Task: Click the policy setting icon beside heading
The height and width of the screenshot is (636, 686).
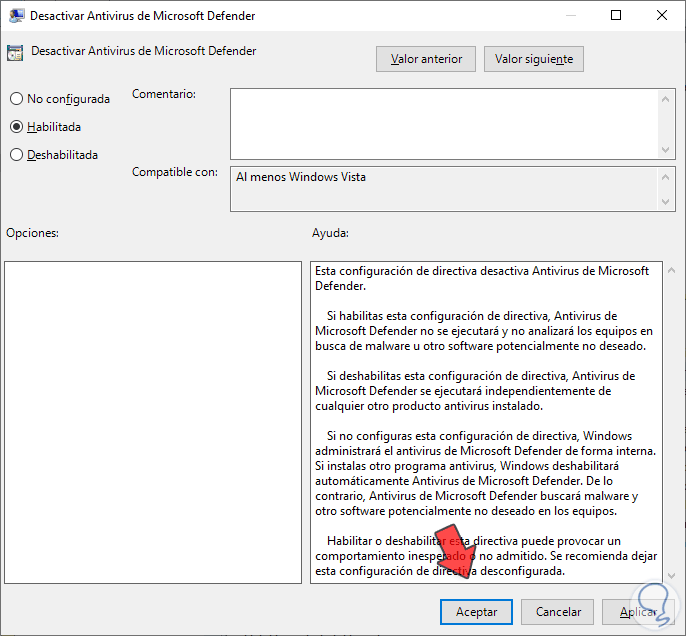Action: (15, 53)
